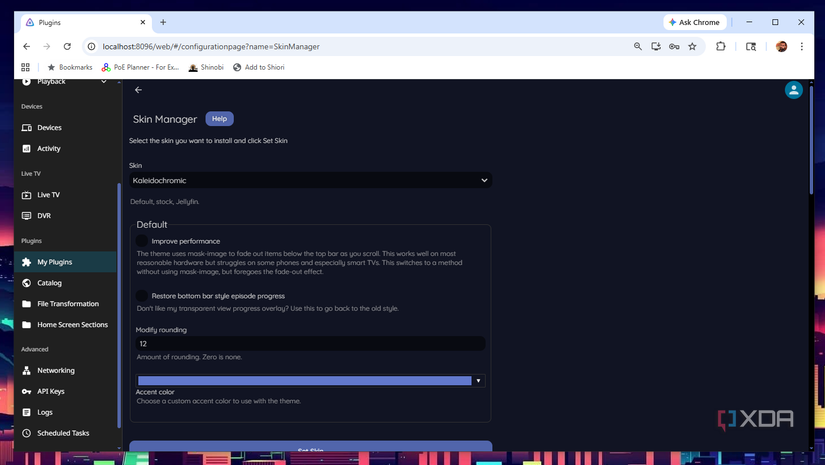Go back with the arrow above Skin Manager
Screen dimensions: 825x465
pyautogui.click(x=138, y=90)
